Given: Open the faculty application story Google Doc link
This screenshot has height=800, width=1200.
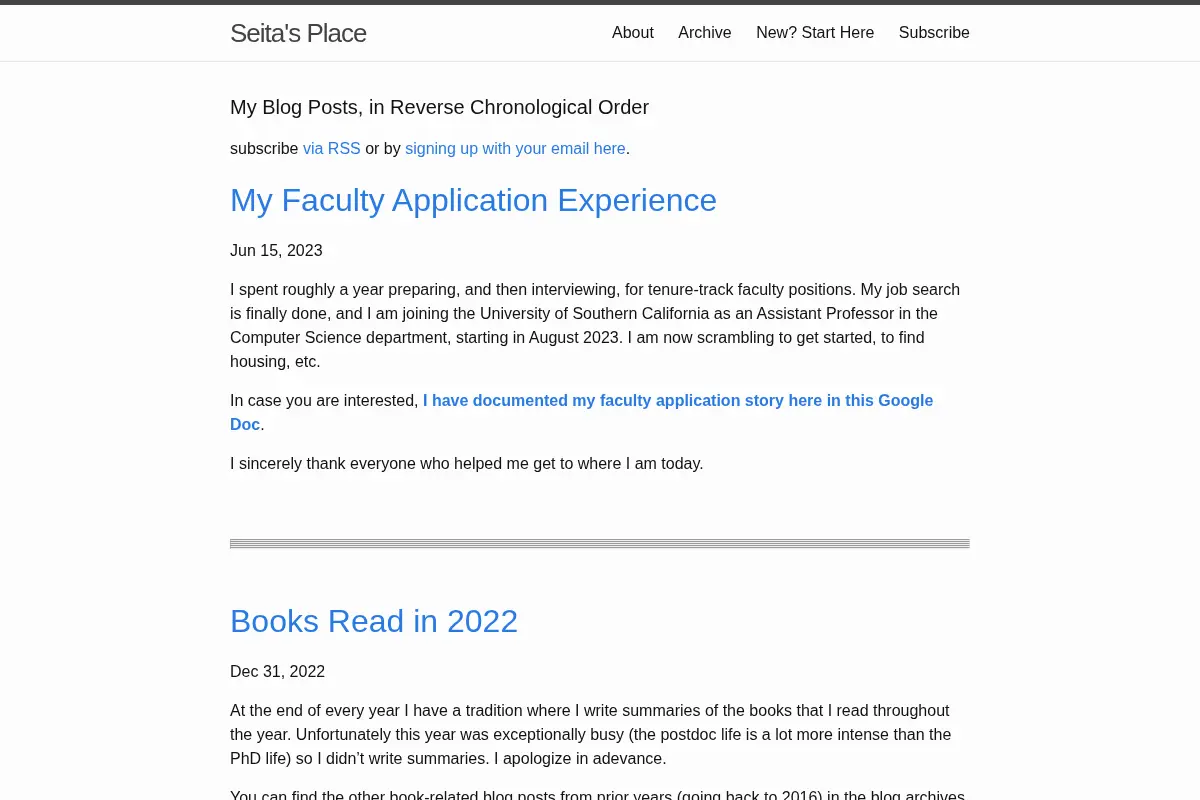Looking at the screenshot, I should point(581,412).
